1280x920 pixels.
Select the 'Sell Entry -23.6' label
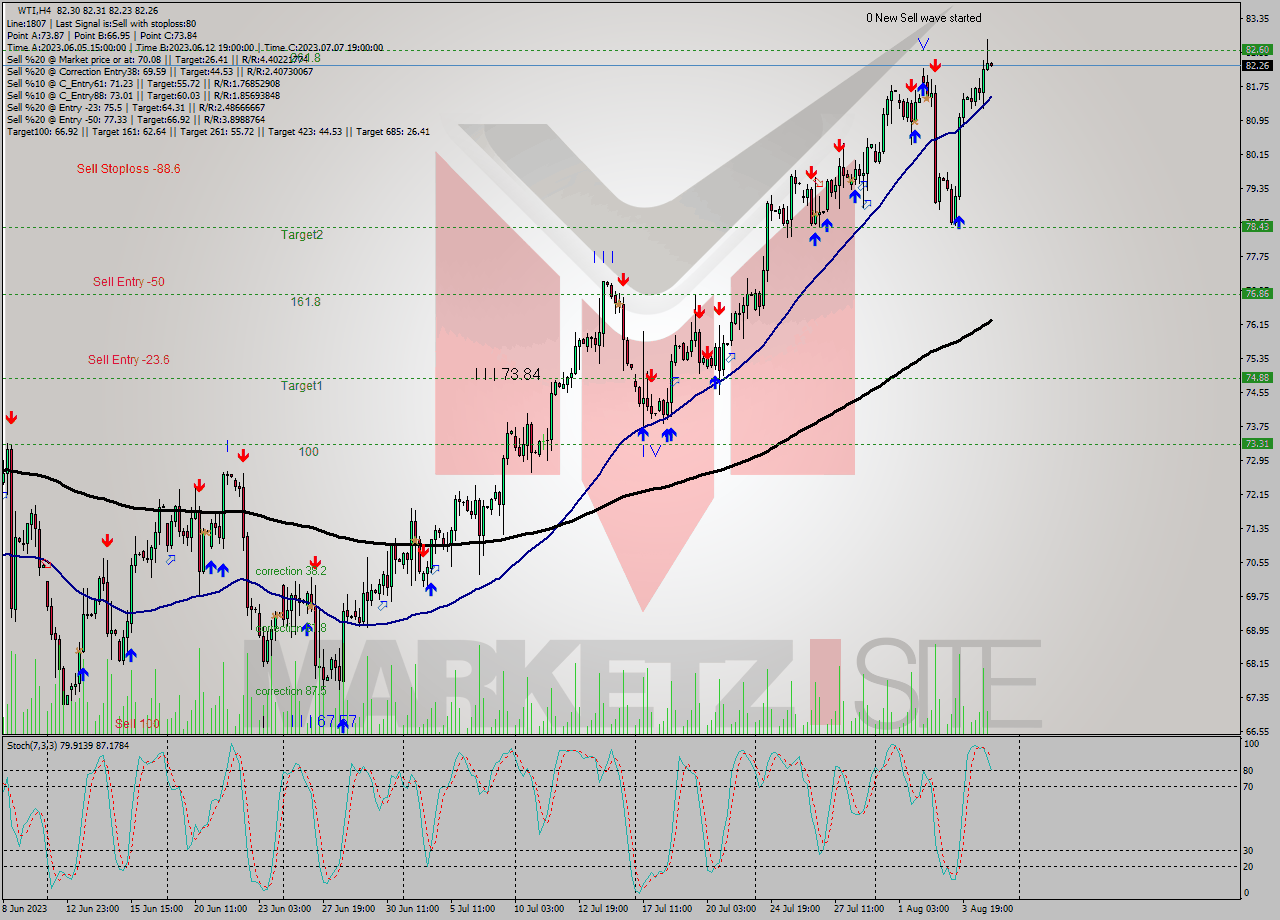[128, 360]
